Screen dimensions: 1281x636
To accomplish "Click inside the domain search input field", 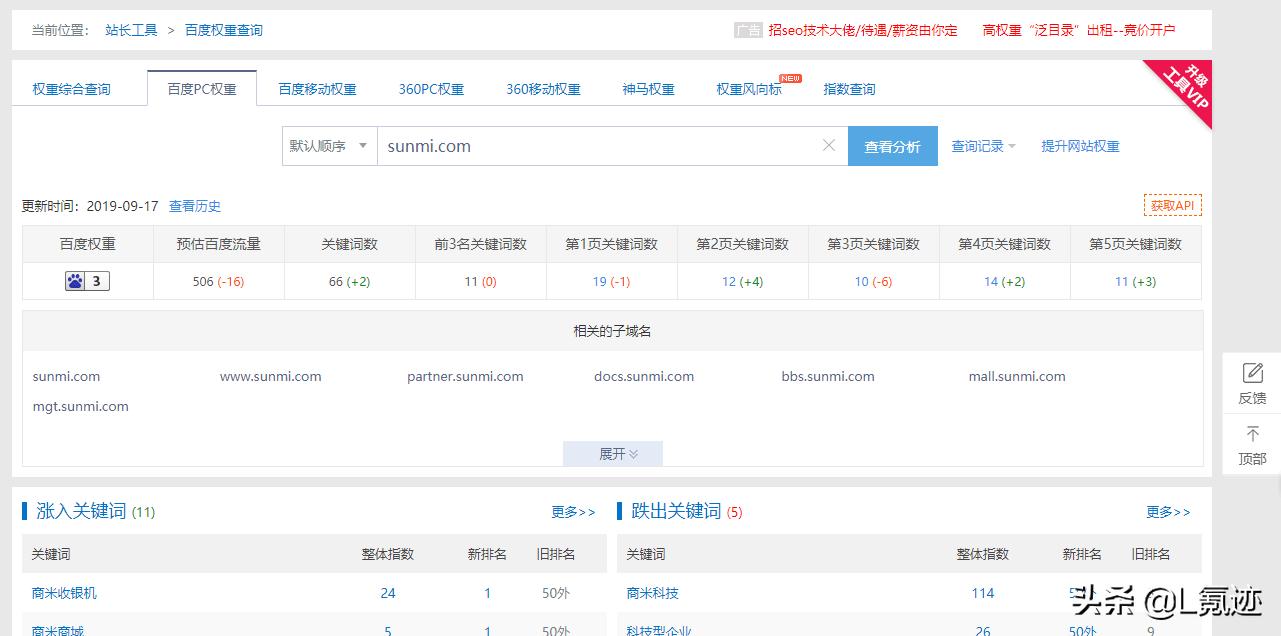I will click(600, 145).
